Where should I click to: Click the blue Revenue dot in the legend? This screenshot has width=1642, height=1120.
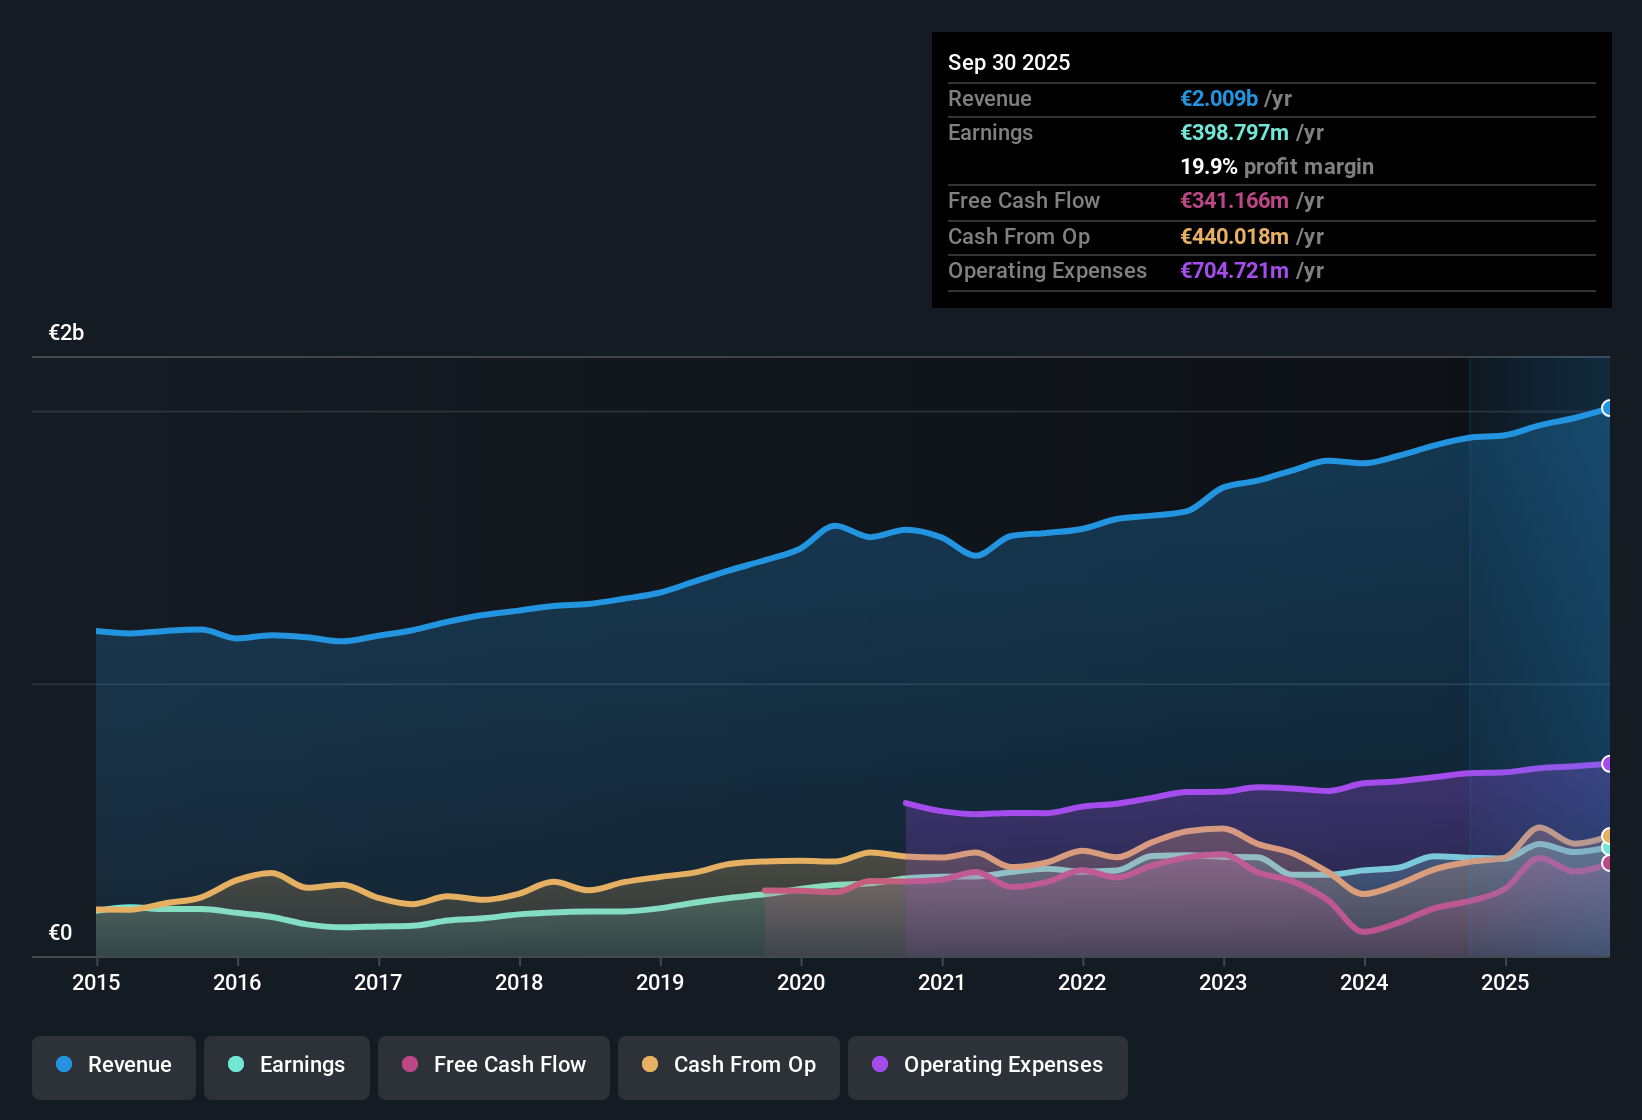click(x=64, y=1065)
